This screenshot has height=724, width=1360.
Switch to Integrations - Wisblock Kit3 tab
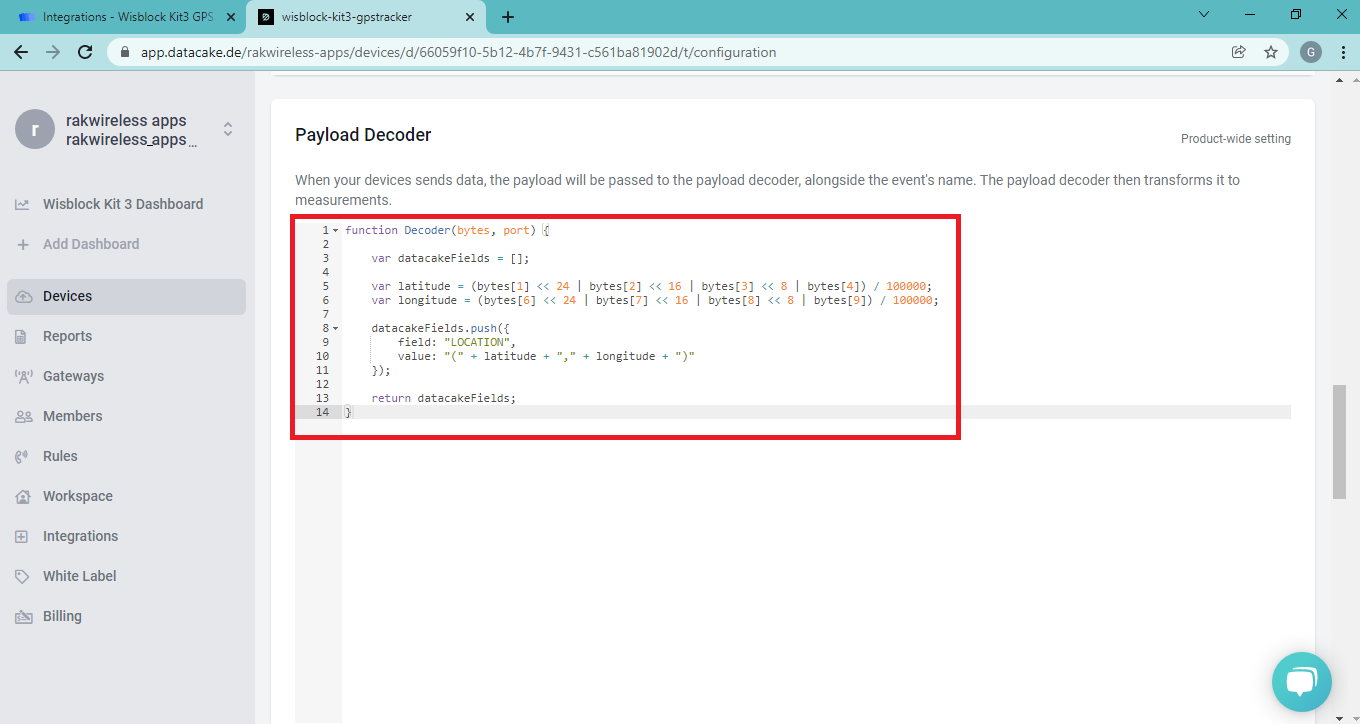(x=127, y=17)
